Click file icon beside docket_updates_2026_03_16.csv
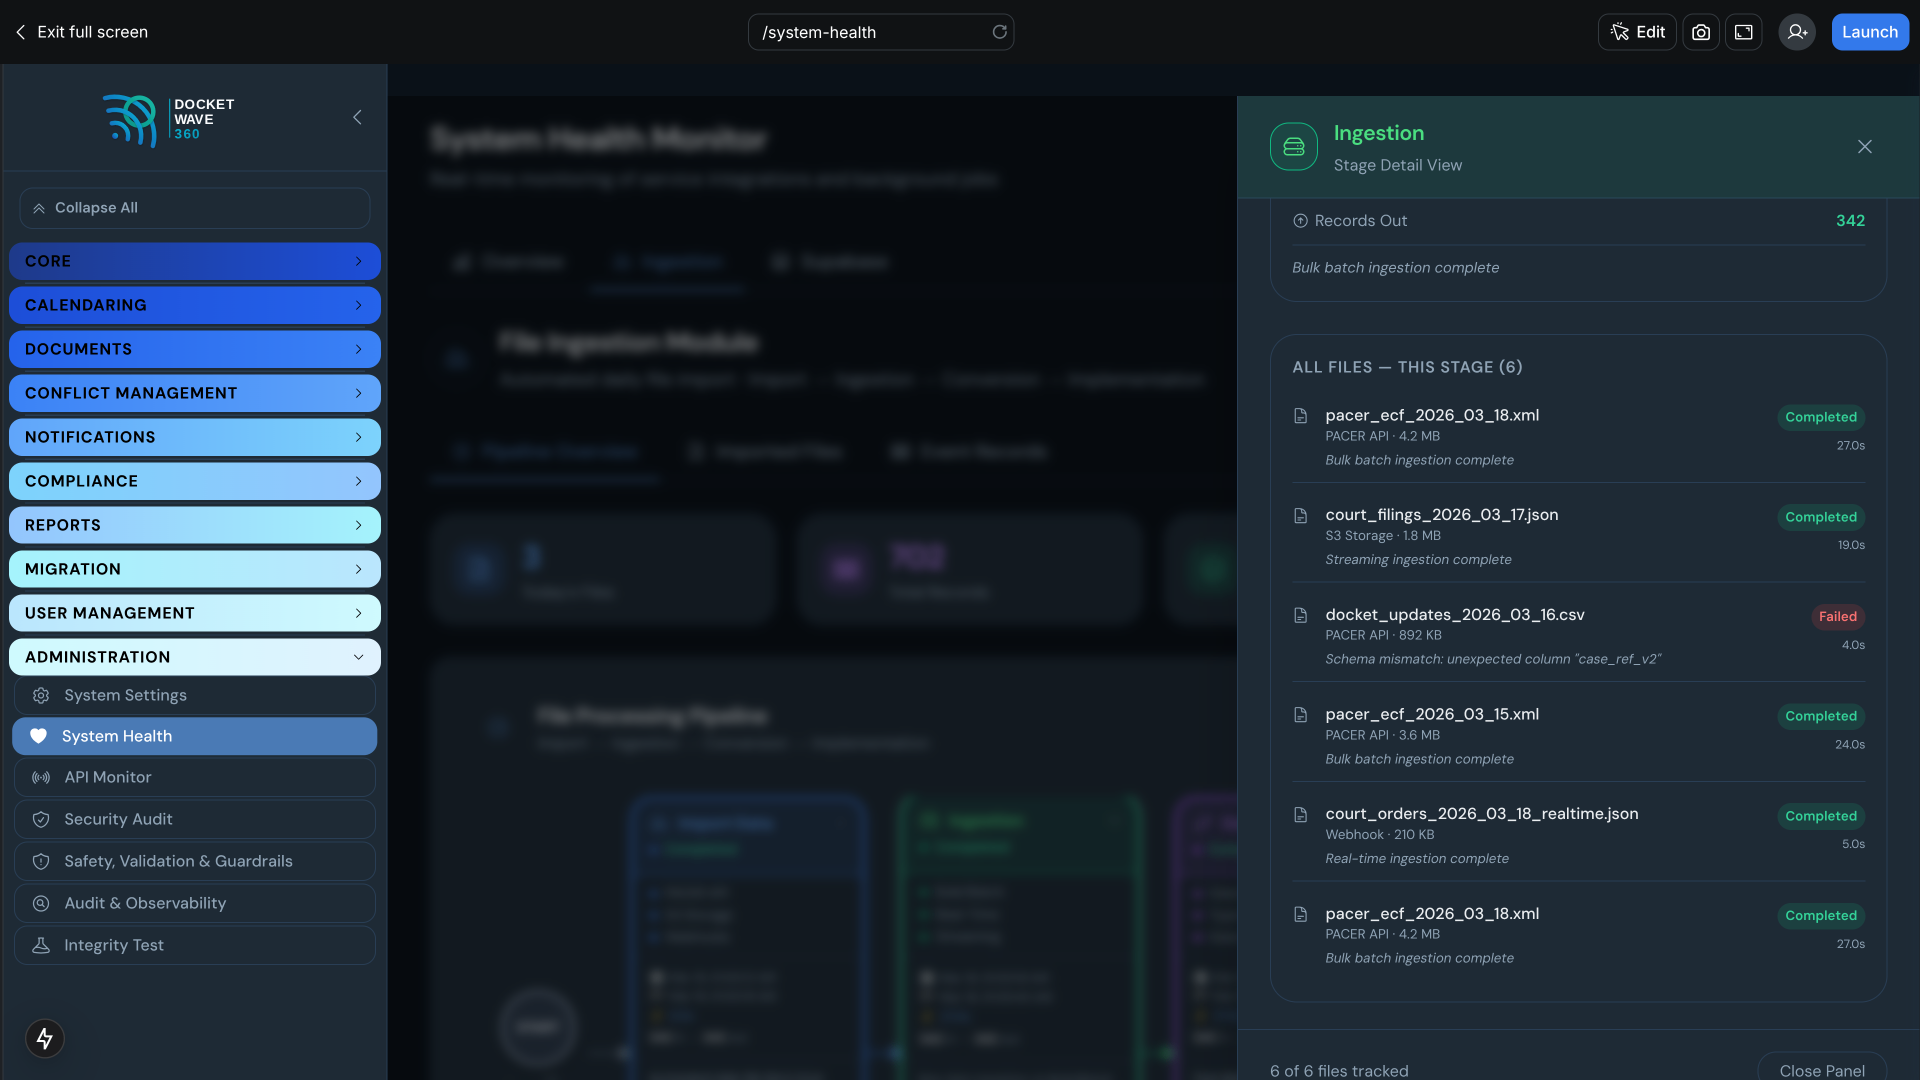The height and width of the screenshot is (1080, 1920). (x=1301, y=616)
